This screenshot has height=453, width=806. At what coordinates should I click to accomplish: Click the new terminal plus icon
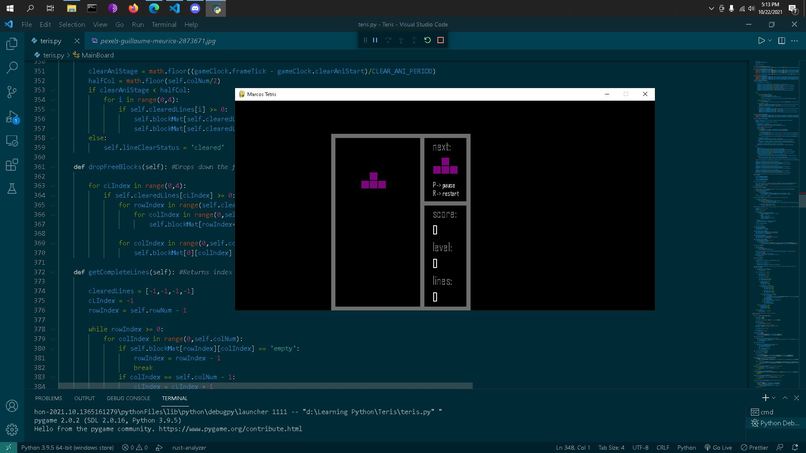(765, 397)
